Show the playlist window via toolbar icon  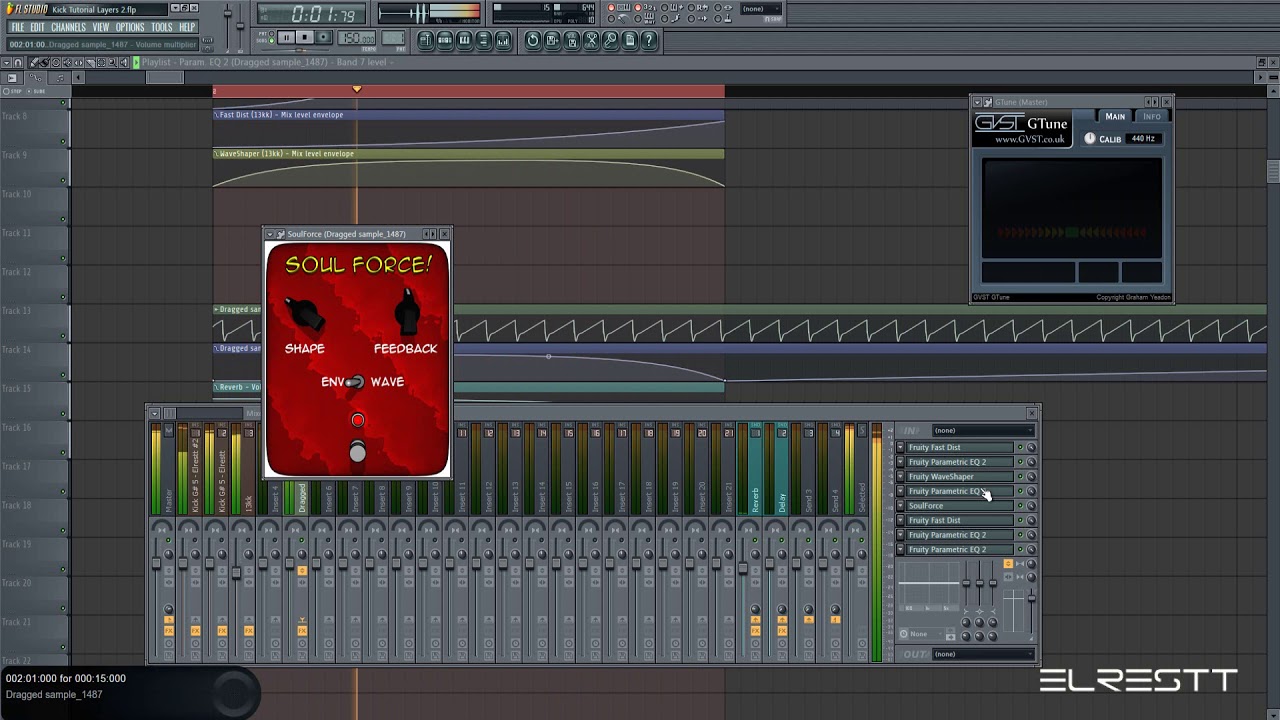[x=425, y=40]
